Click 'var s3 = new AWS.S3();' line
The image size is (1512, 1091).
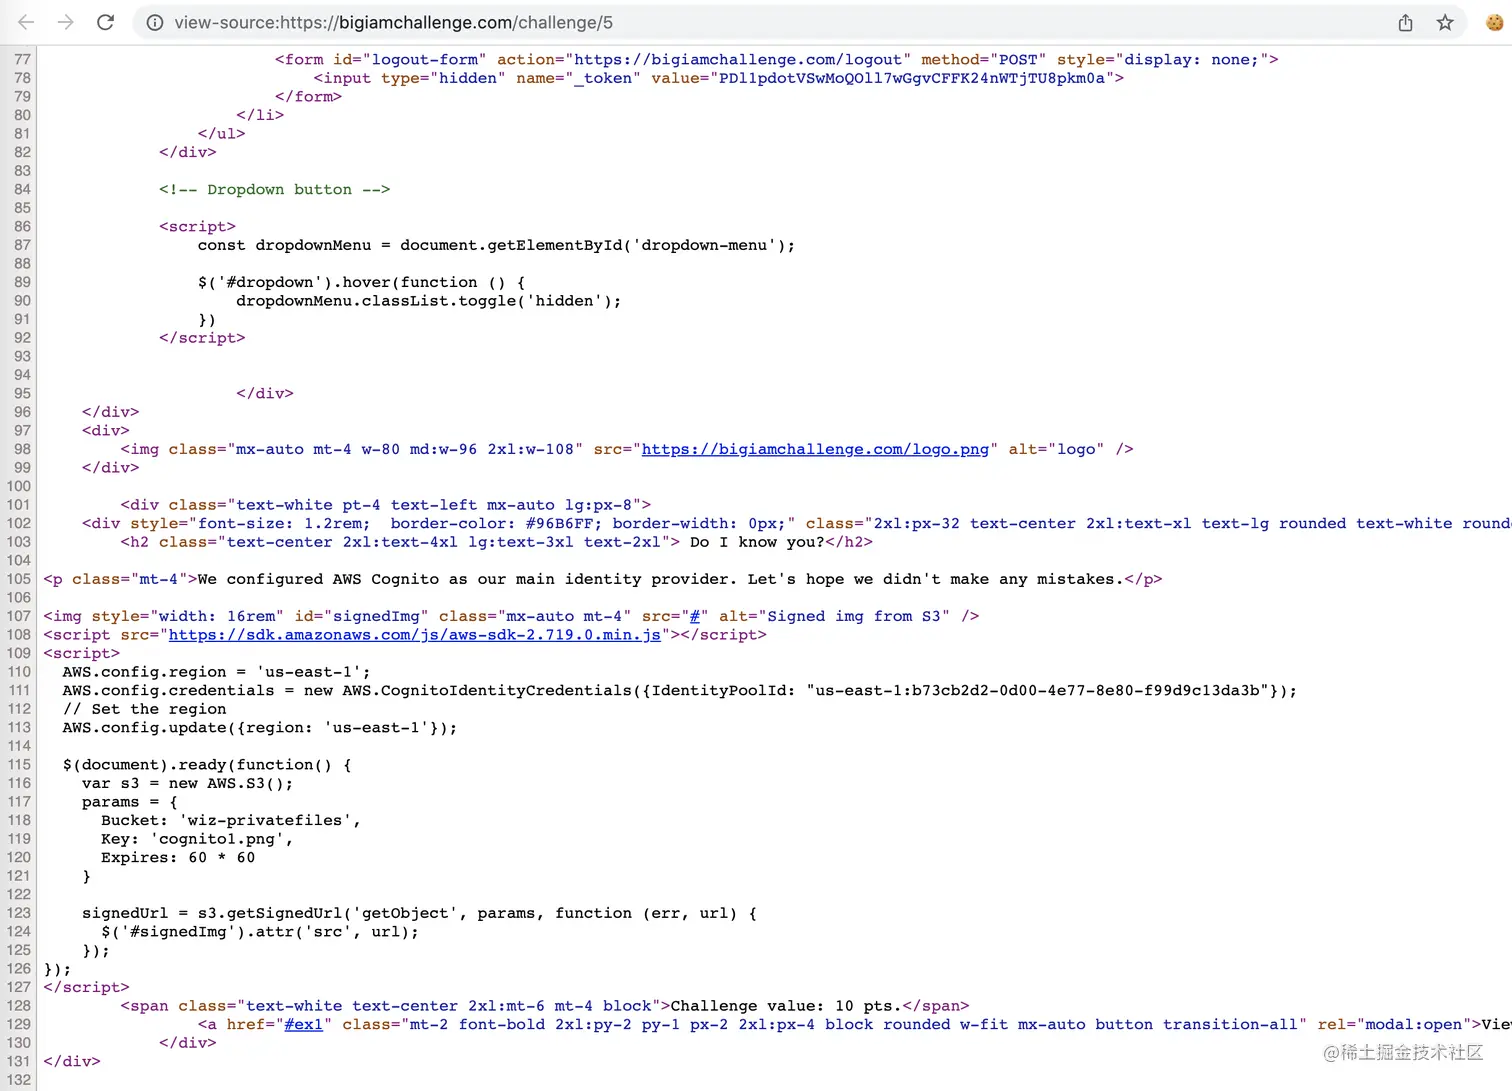coord(188,783)
